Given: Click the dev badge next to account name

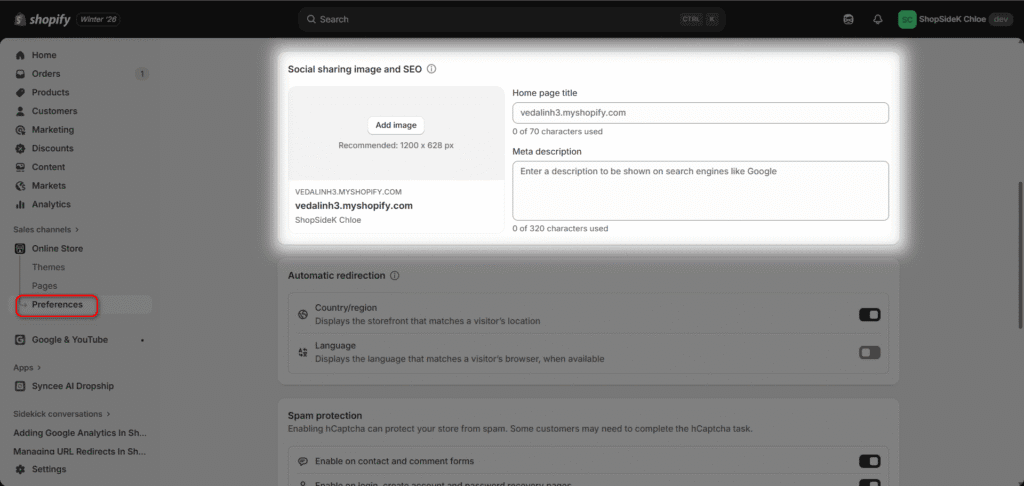Looking at the screenshot, I should click(x=1000, y=20).
